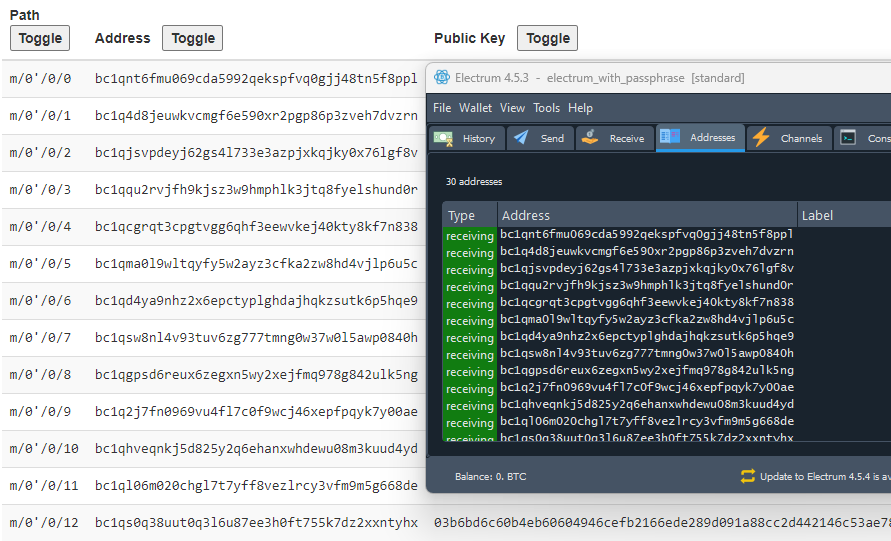The height and width of the screenshot is (541, 891).
Task: Click the Balance: 0. BTC status text
Action: [490, 477]
